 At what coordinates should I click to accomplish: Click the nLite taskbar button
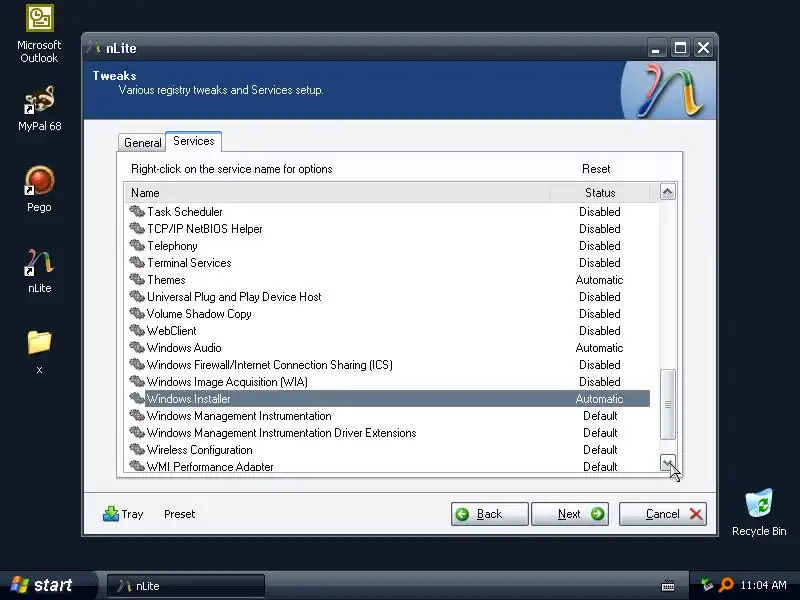point(186,586)
